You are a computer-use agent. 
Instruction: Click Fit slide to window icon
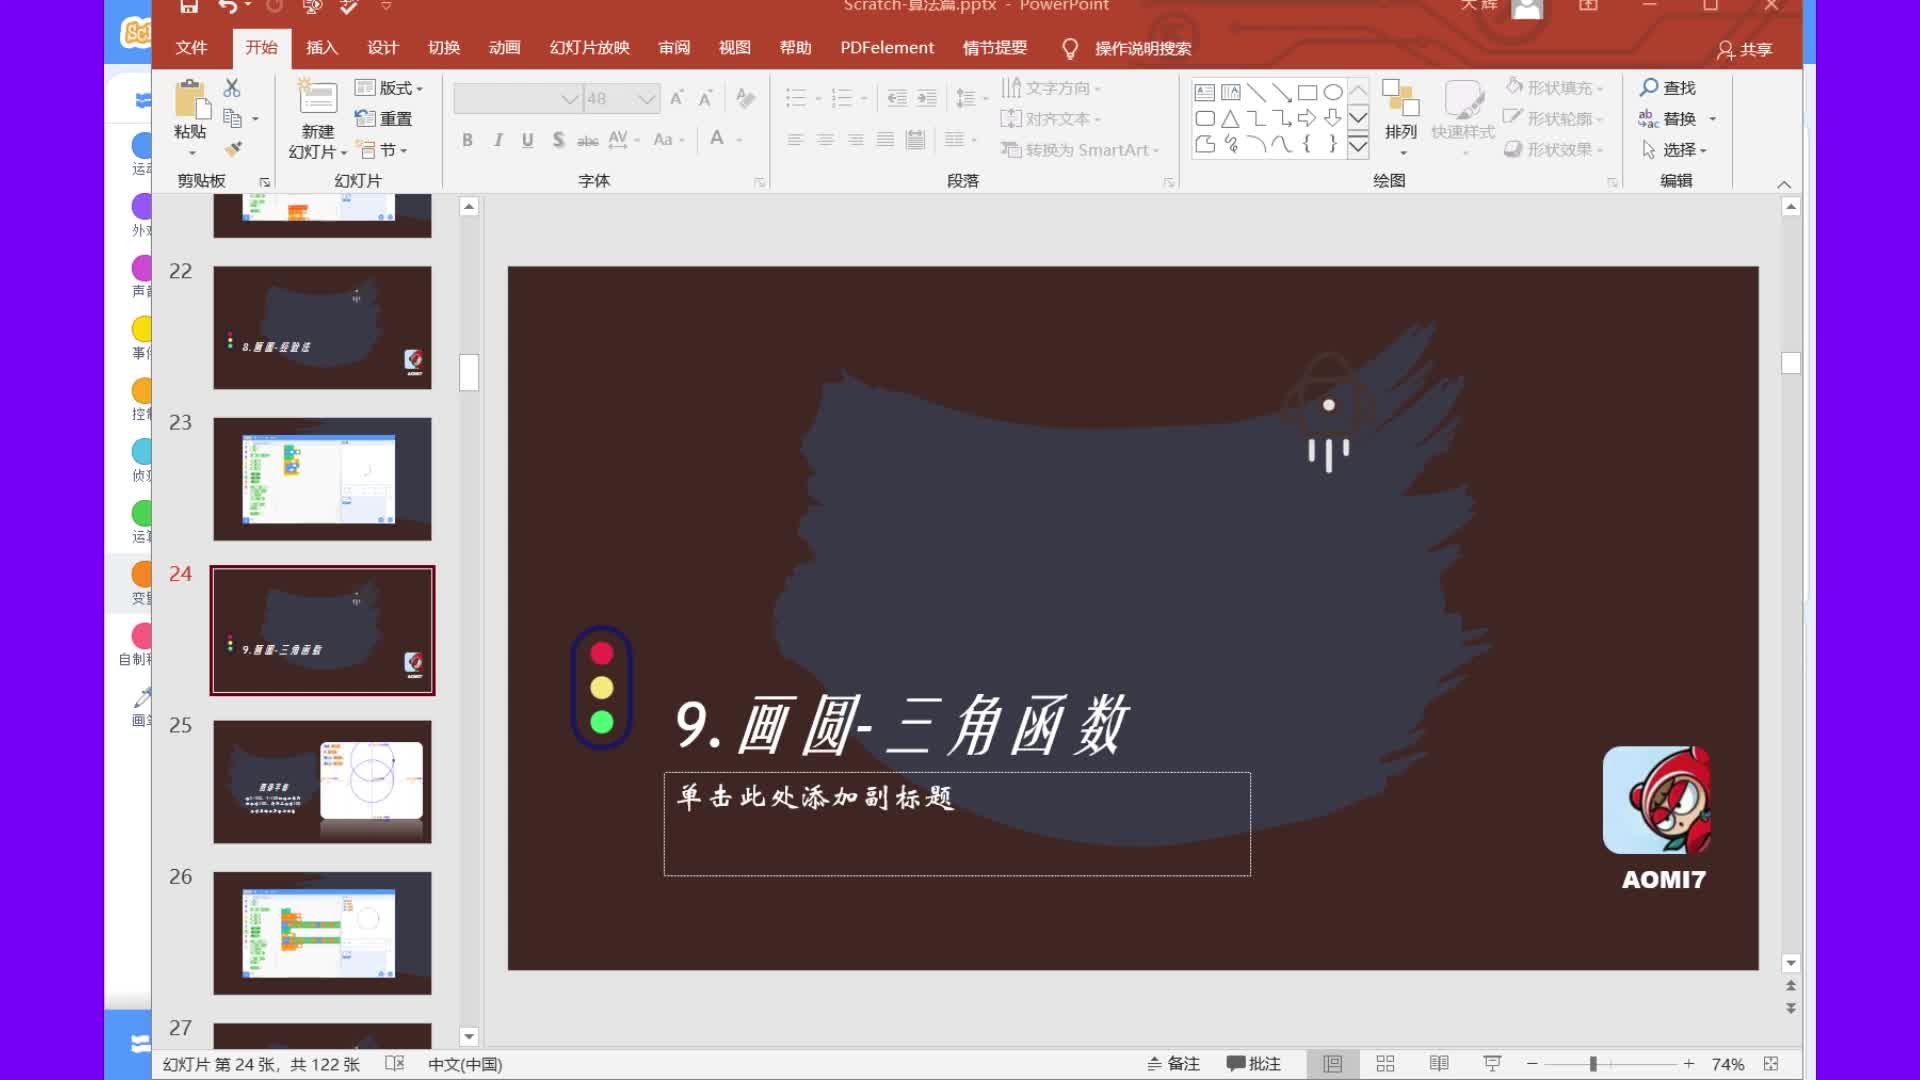coord(1771,1064)
